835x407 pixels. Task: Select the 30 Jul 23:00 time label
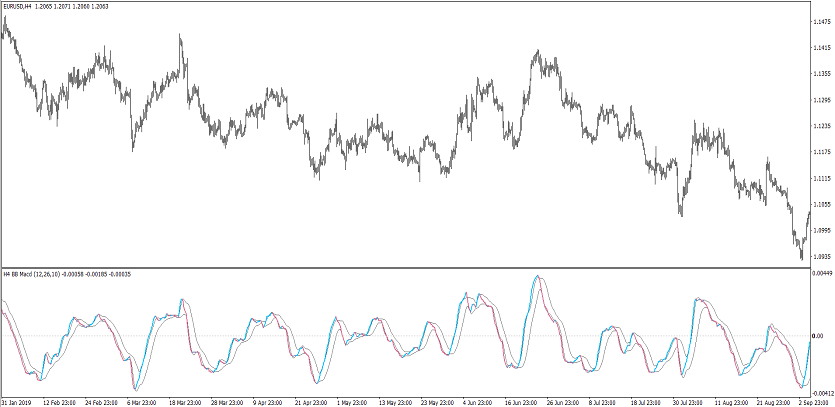tap(688, 401)
